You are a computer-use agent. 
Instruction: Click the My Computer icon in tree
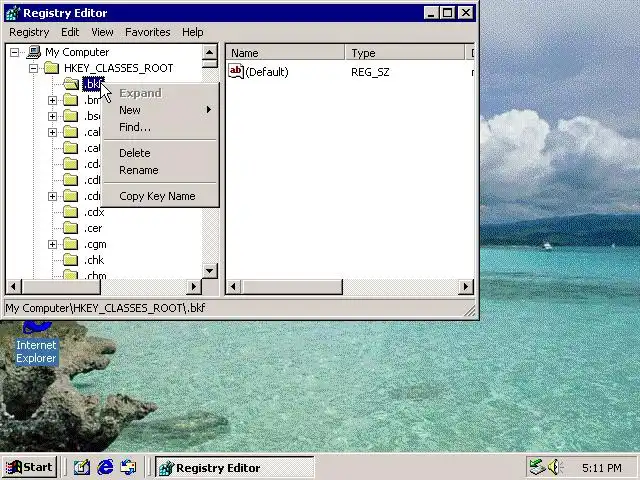click(x=34, y=52)
